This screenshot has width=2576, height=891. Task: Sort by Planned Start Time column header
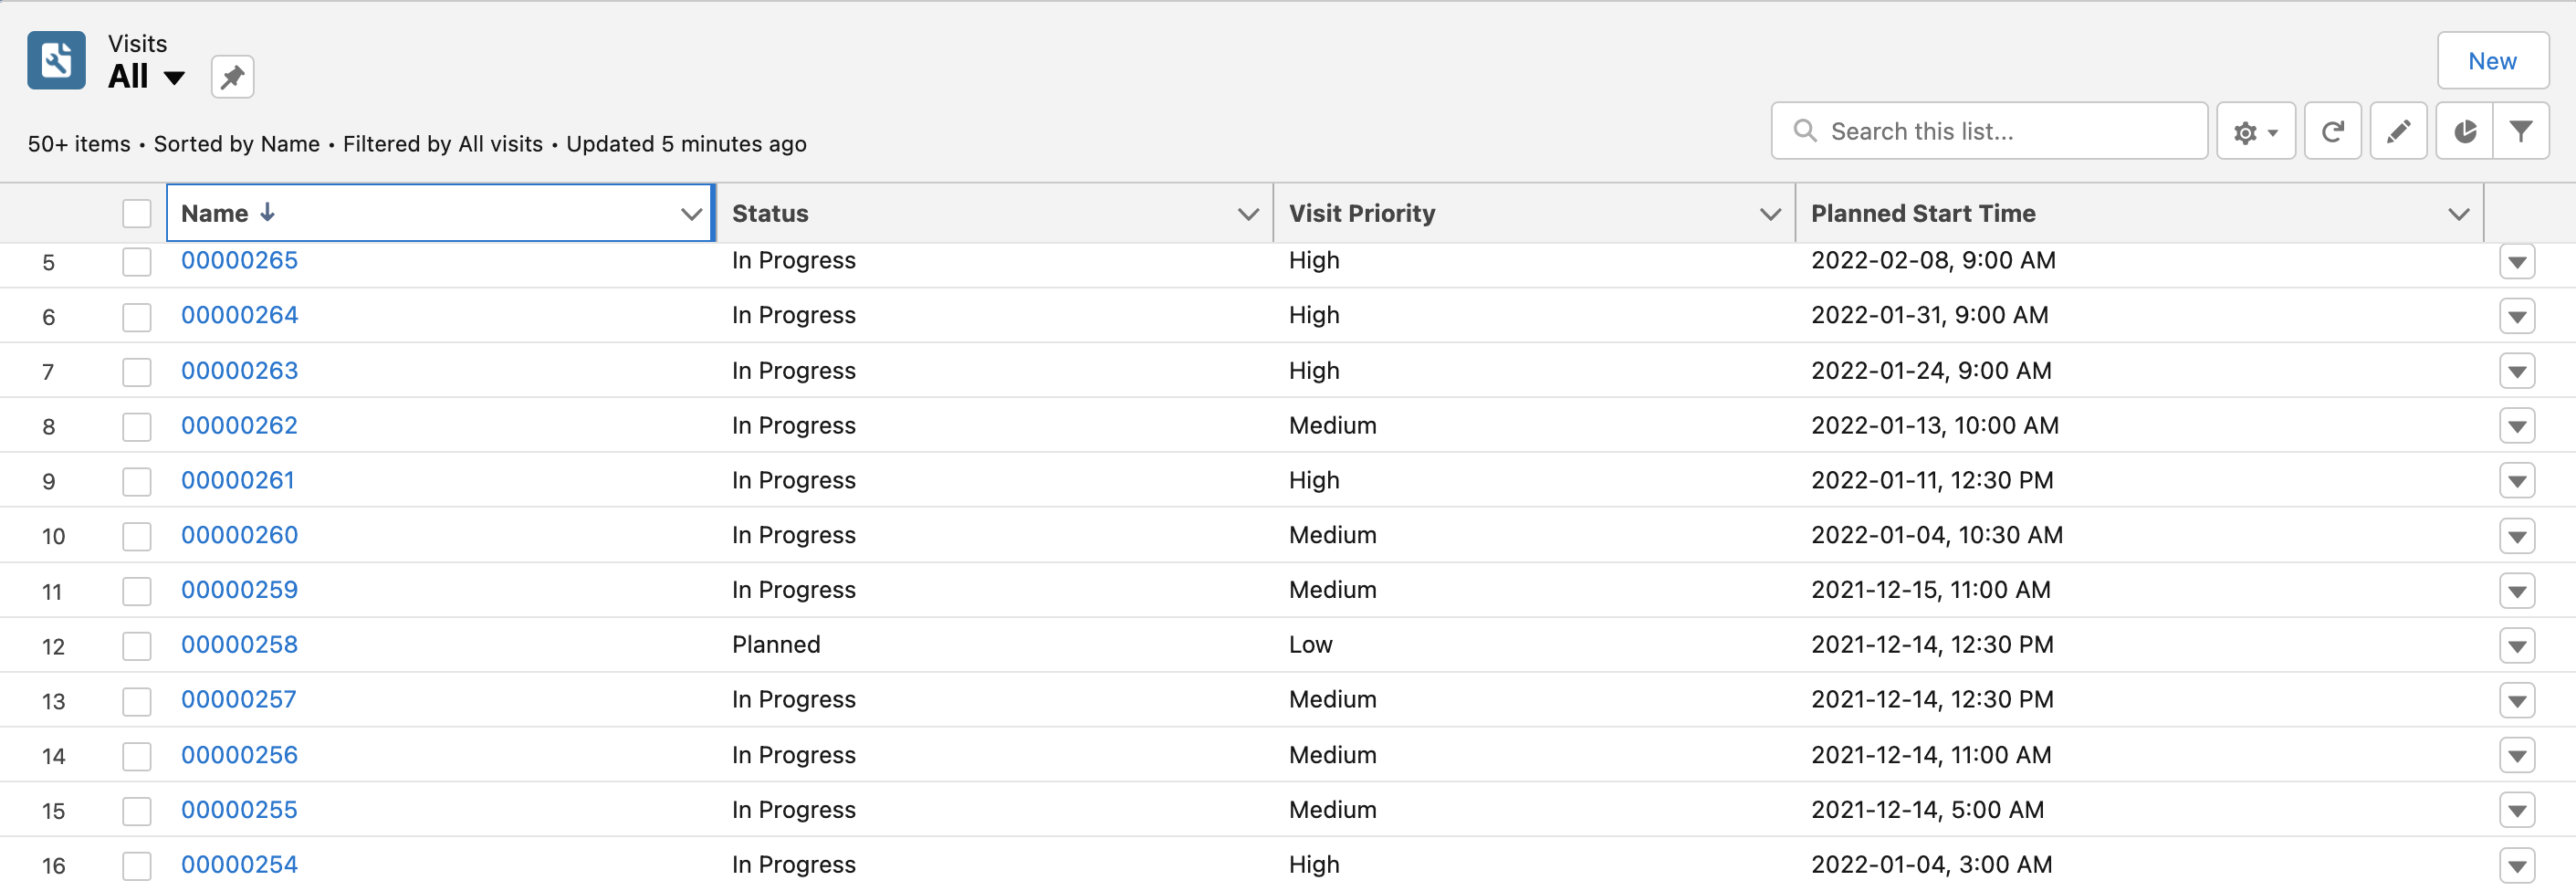point(1922,214)
